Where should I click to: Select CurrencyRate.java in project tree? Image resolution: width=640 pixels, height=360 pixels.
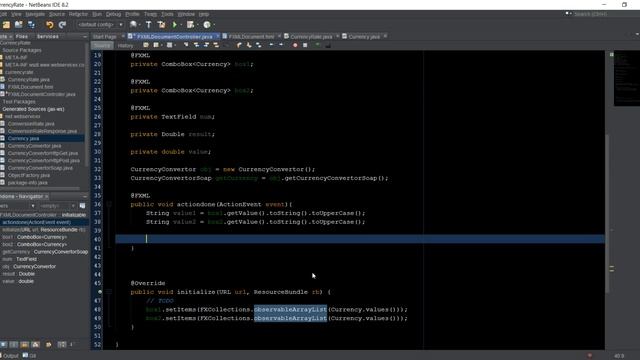29,80
